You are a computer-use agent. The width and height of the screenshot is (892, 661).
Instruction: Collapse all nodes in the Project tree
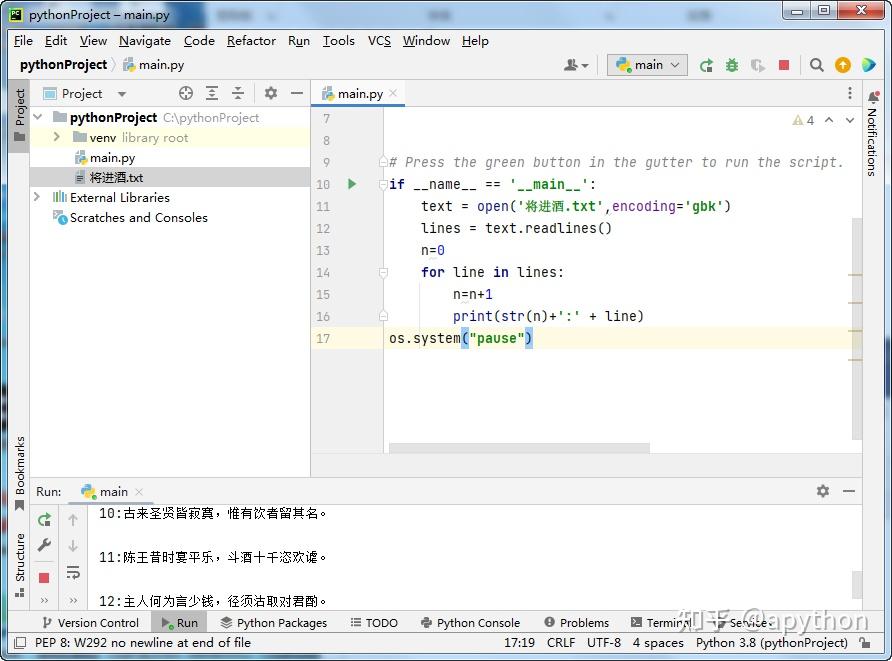click(x=238, y=92)
